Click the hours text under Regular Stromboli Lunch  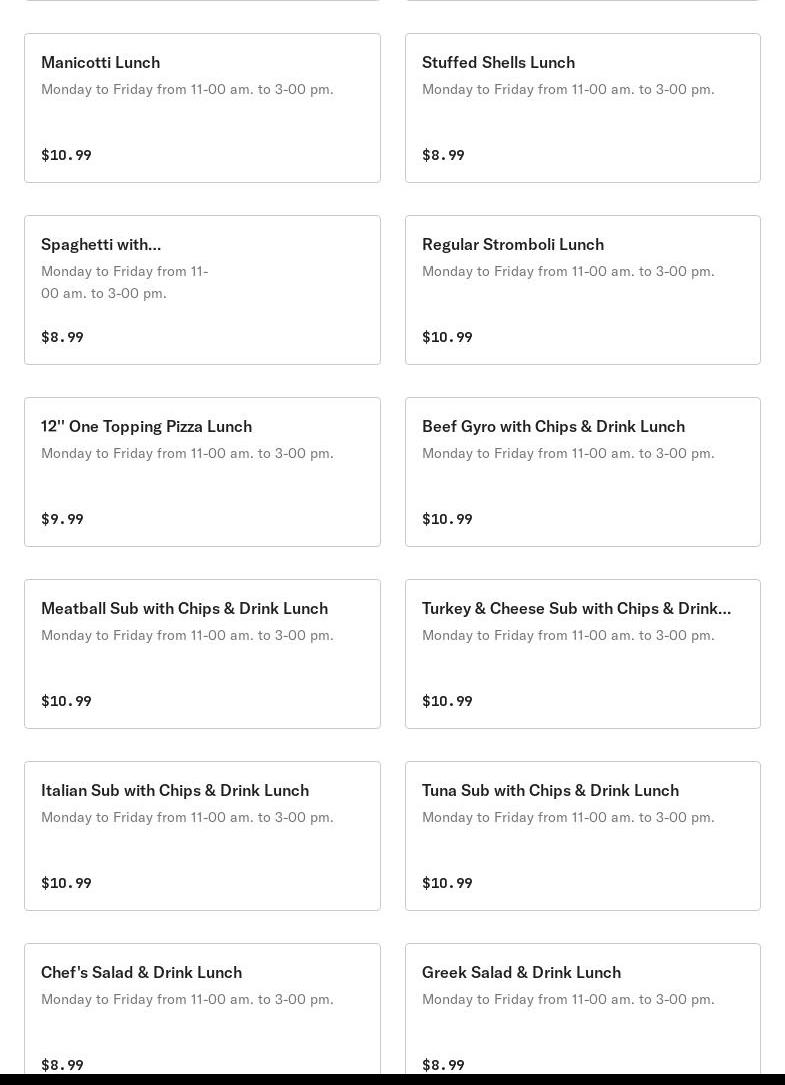click(x=568, y=271)
